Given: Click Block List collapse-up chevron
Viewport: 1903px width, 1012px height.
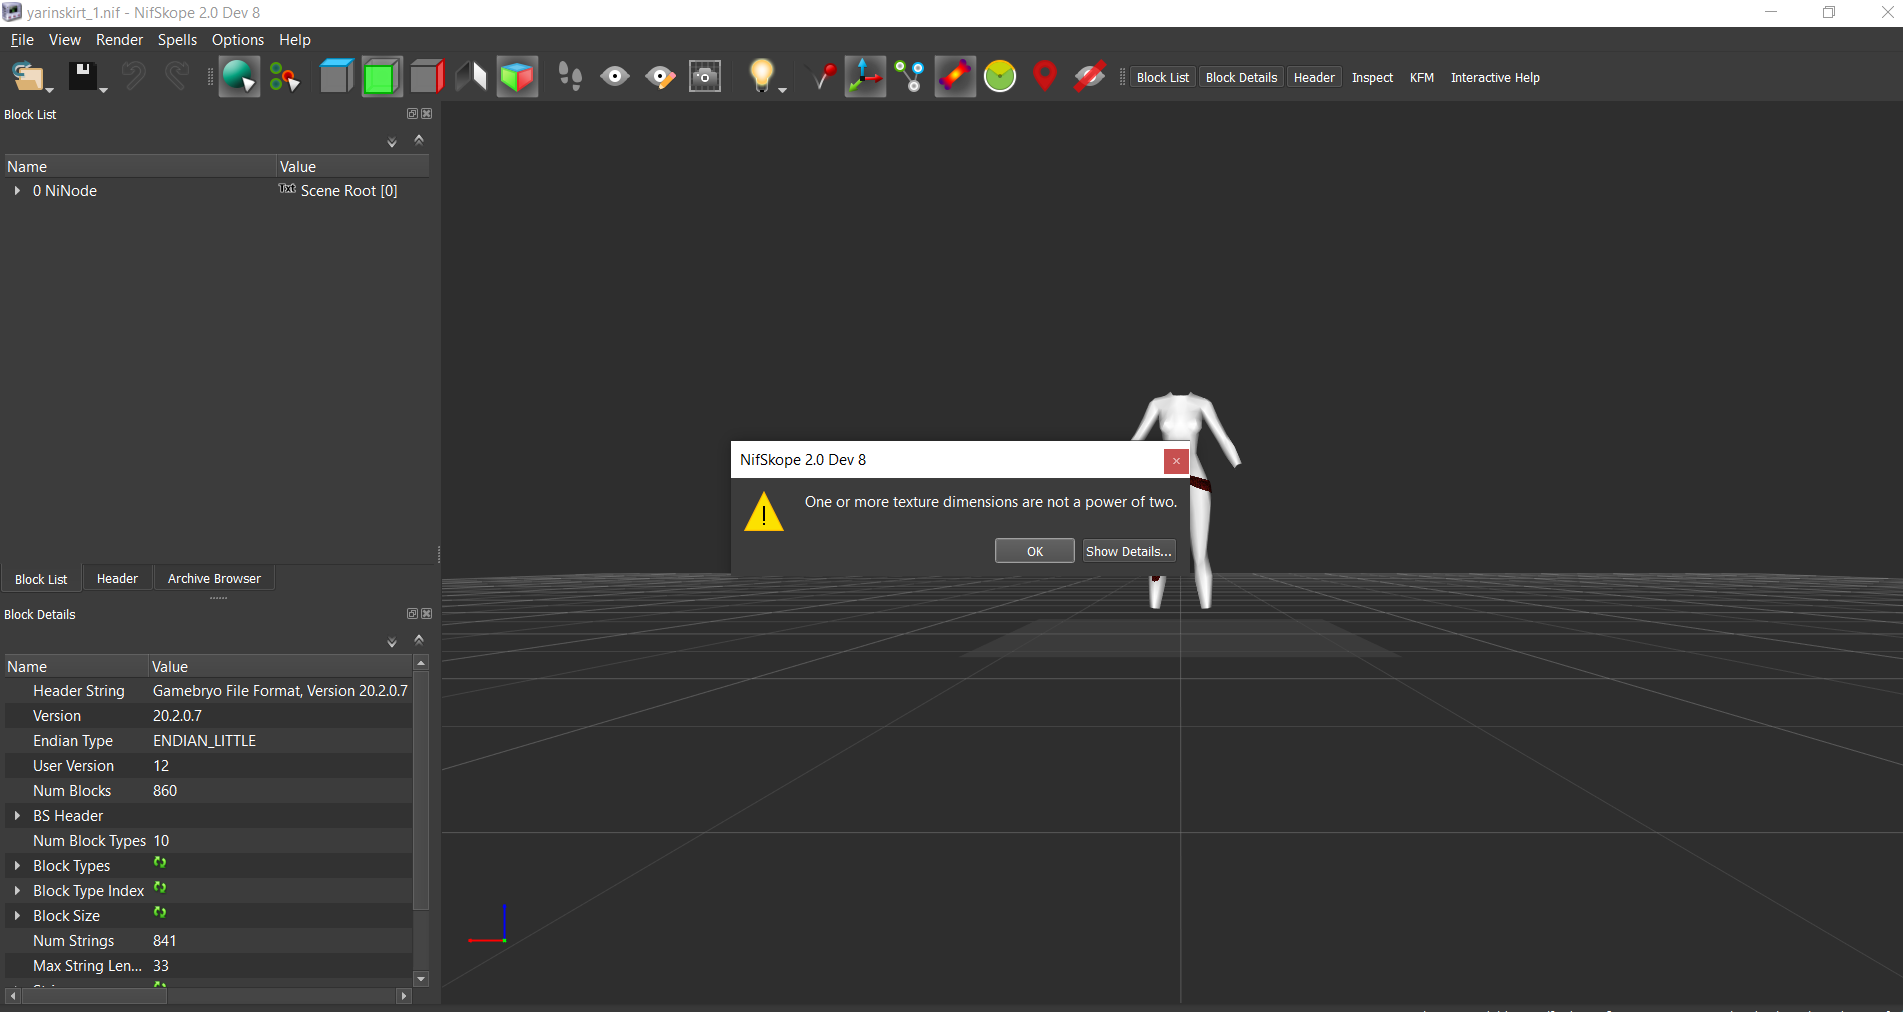Looking at the screenshot, I should [x=419, y=140].
